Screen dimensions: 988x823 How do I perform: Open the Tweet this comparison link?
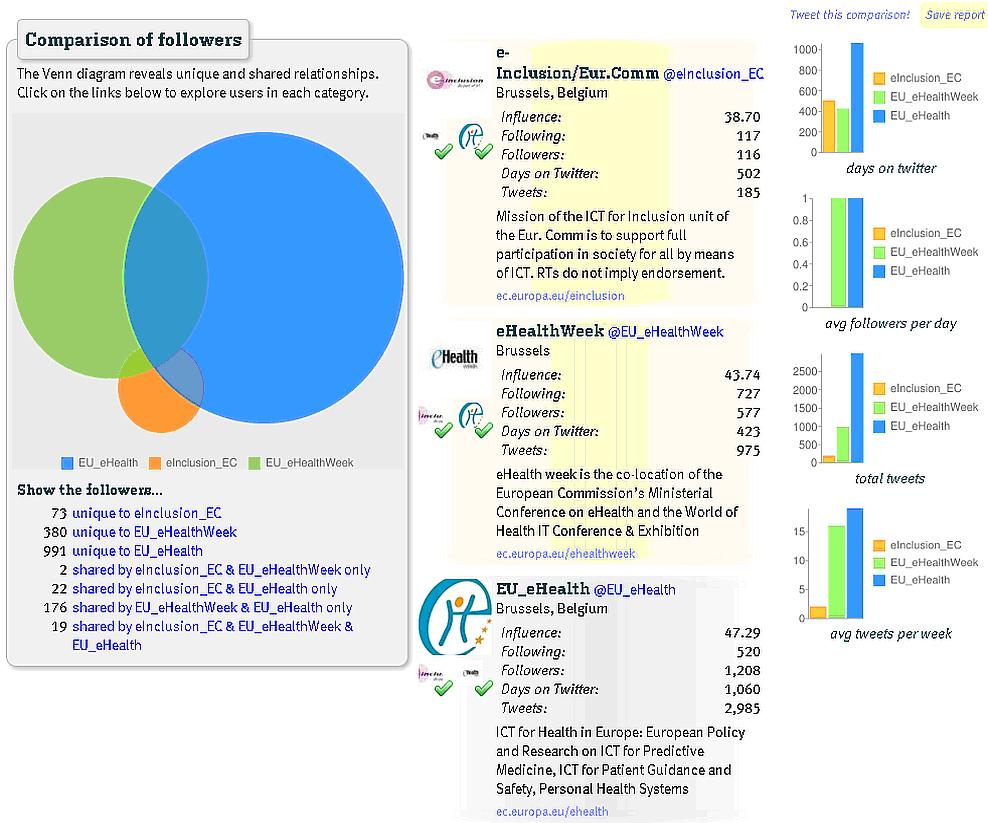(x=849, y=15)
